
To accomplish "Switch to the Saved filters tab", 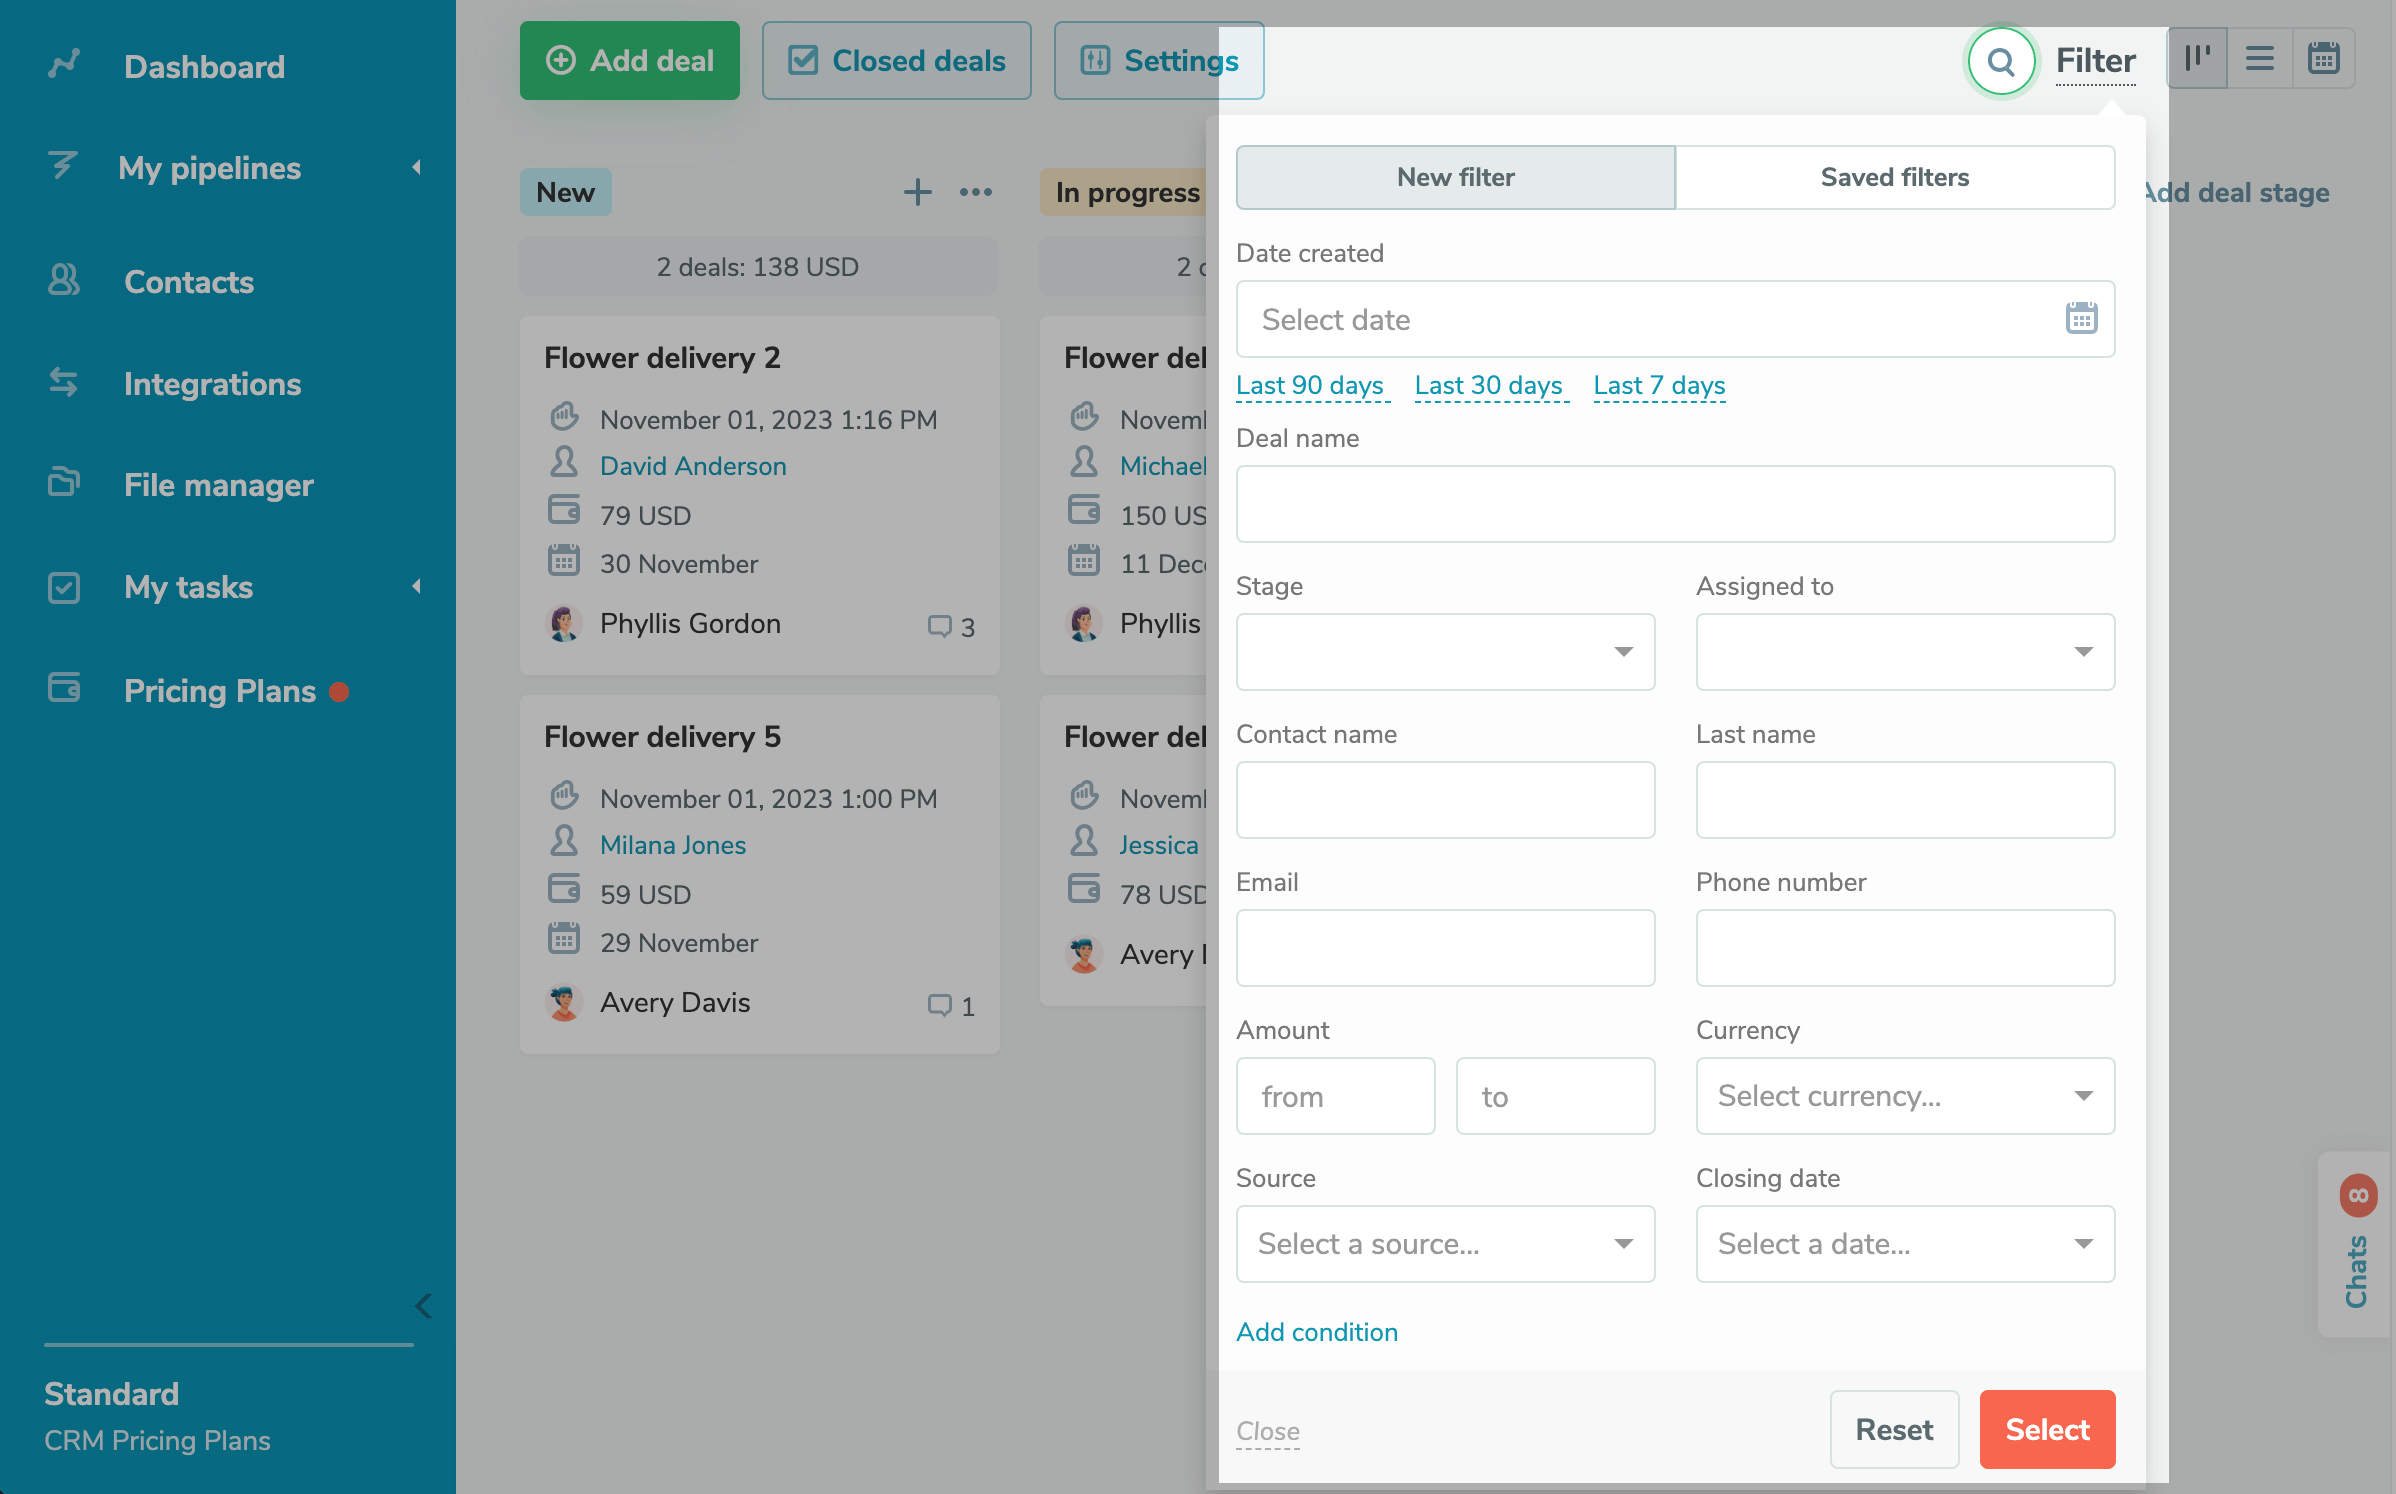I will click(1894, 177).
